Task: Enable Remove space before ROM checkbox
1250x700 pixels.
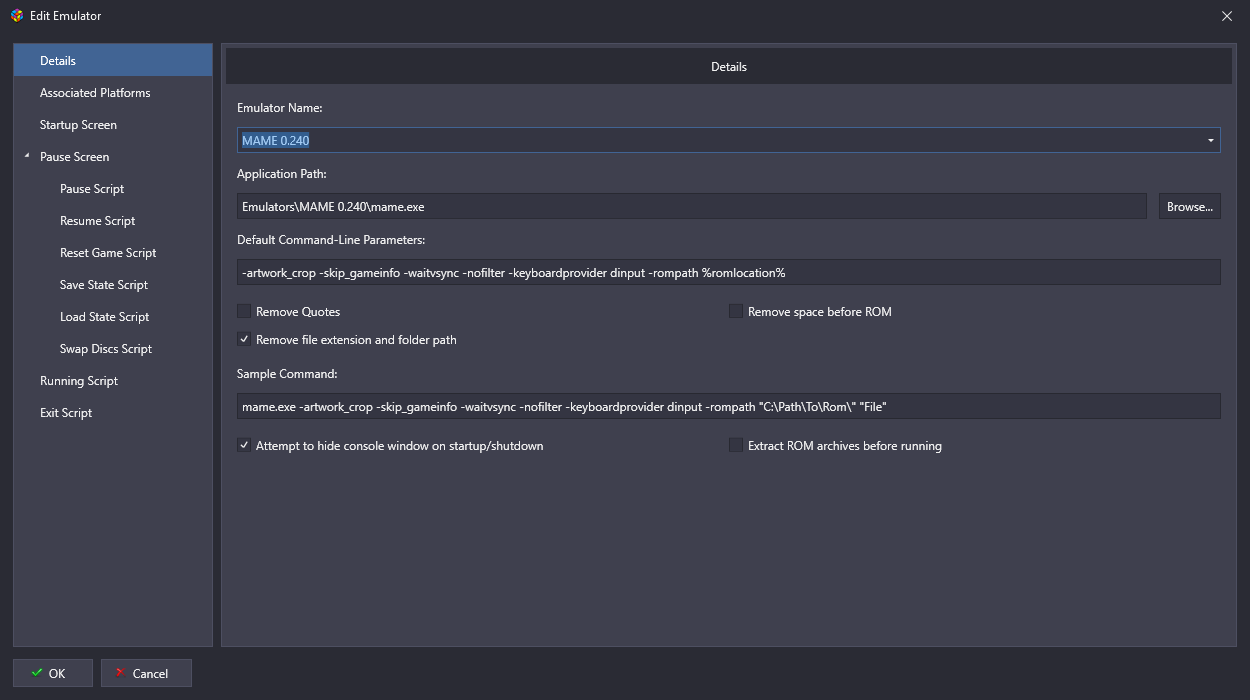Action: coord(736,311)
